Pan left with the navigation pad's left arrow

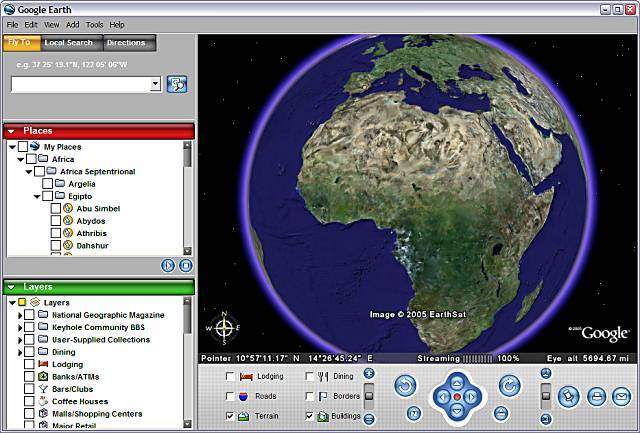click(443, 397)
